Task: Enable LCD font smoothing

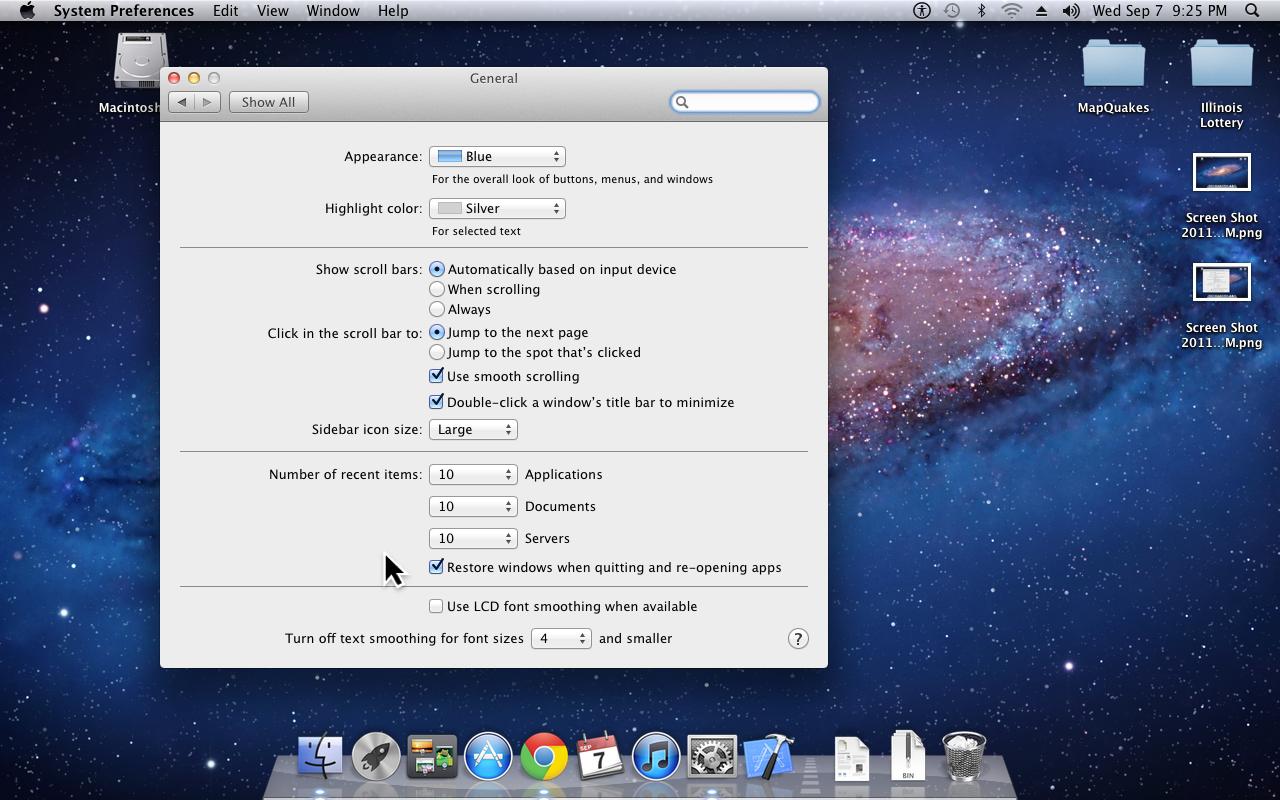Action: (x=436, y=605)
